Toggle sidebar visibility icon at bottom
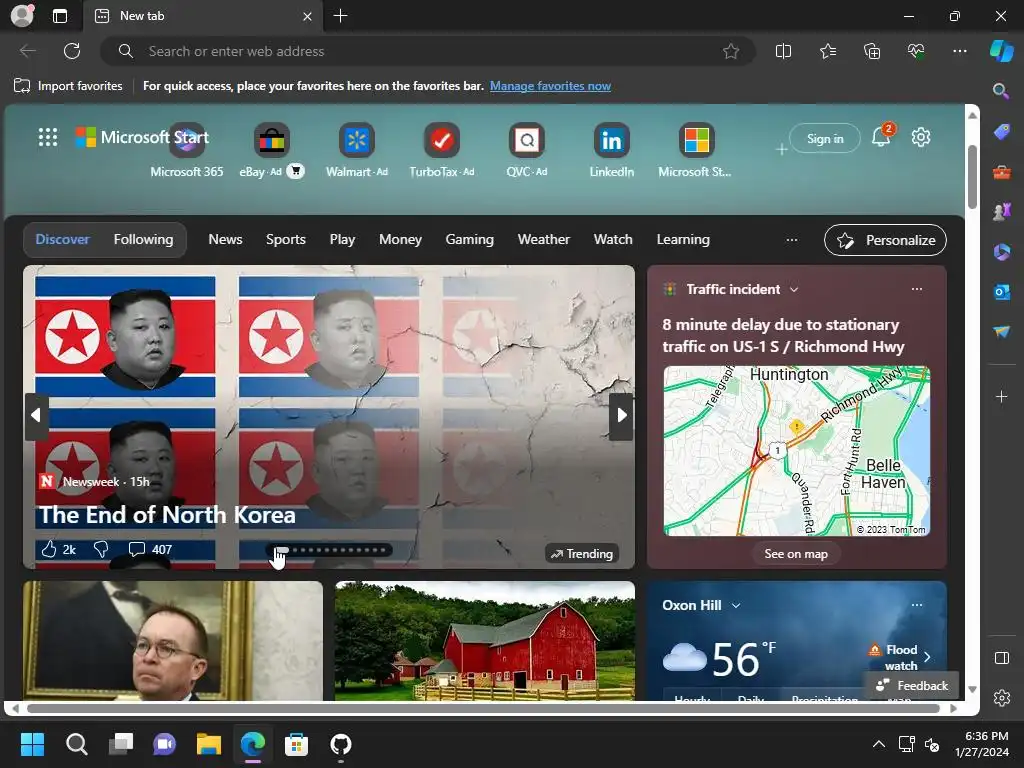 click(x=1002, y=658)
